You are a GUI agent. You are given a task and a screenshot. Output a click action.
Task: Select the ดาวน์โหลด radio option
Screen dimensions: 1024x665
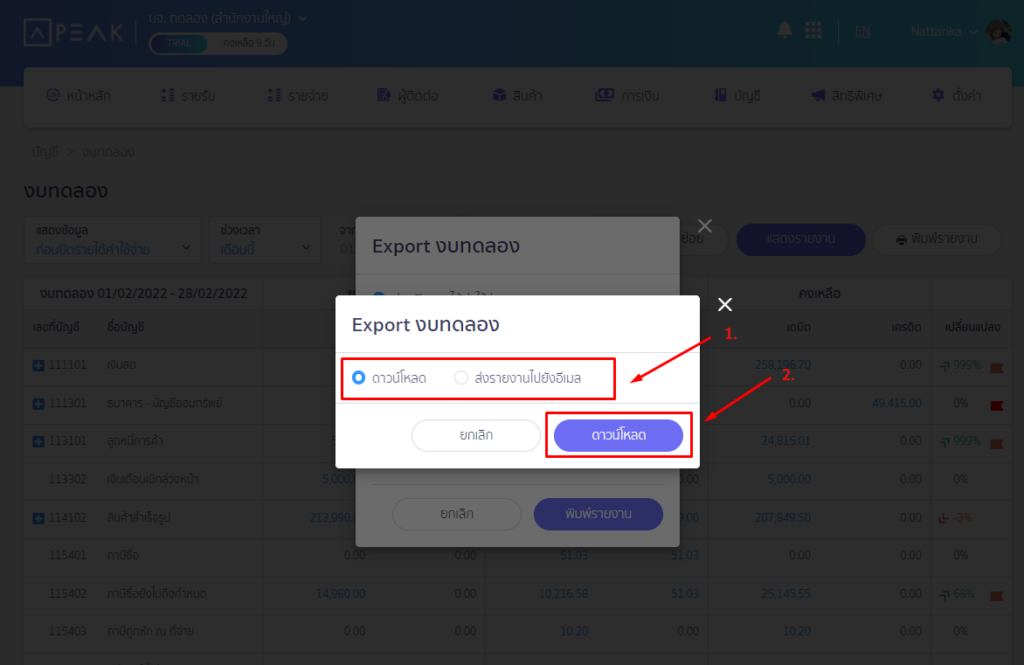359,378
